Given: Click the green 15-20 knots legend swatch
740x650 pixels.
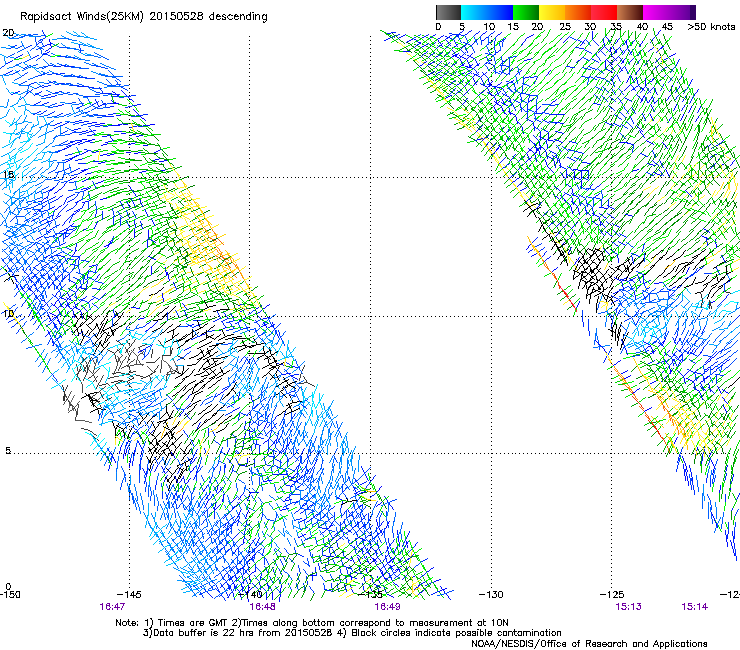Looking at the screenshot, I should 526,12.
